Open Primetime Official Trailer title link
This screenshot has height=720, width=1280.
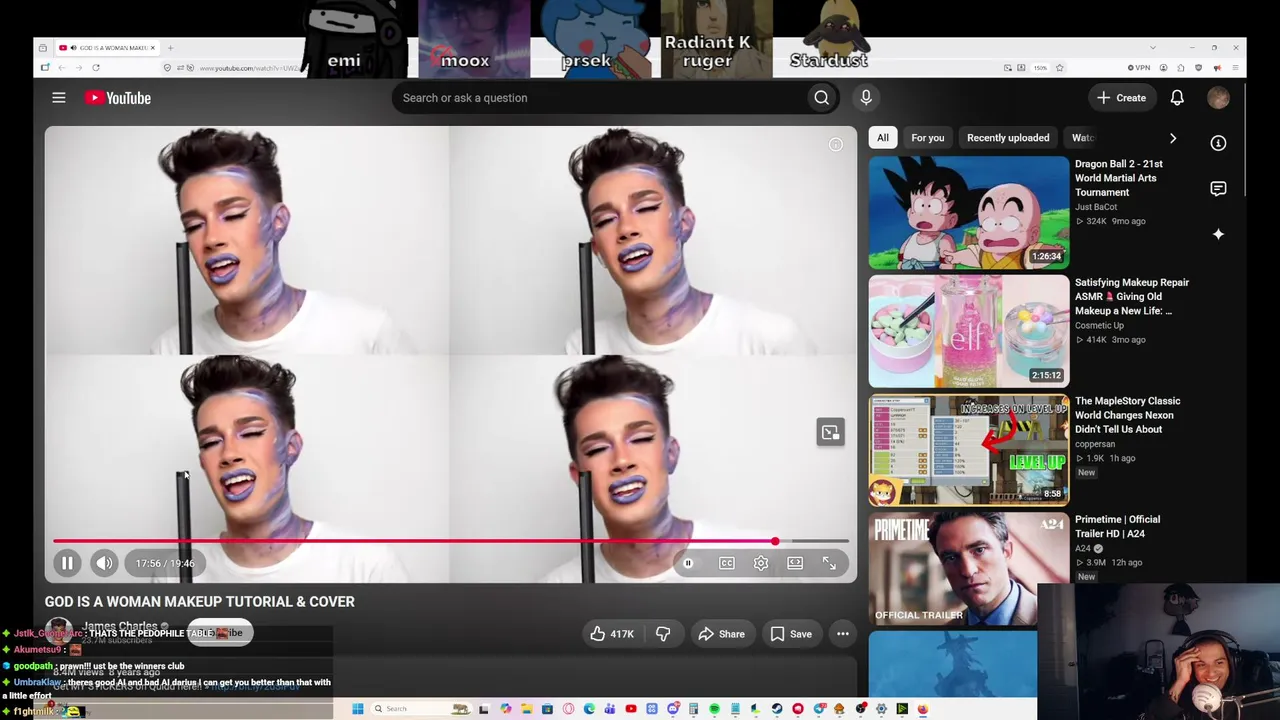click(x=1117, y=526)
